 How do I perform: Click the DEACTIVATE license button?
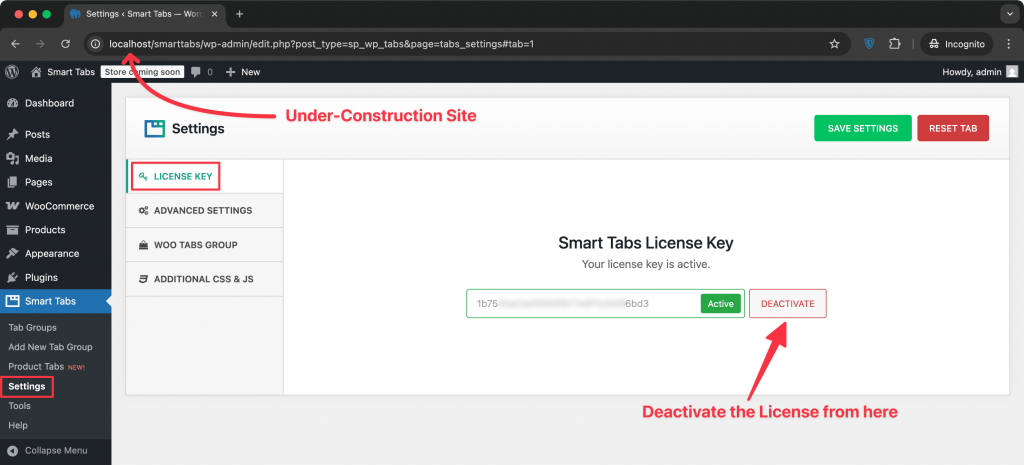coord(788,304)
